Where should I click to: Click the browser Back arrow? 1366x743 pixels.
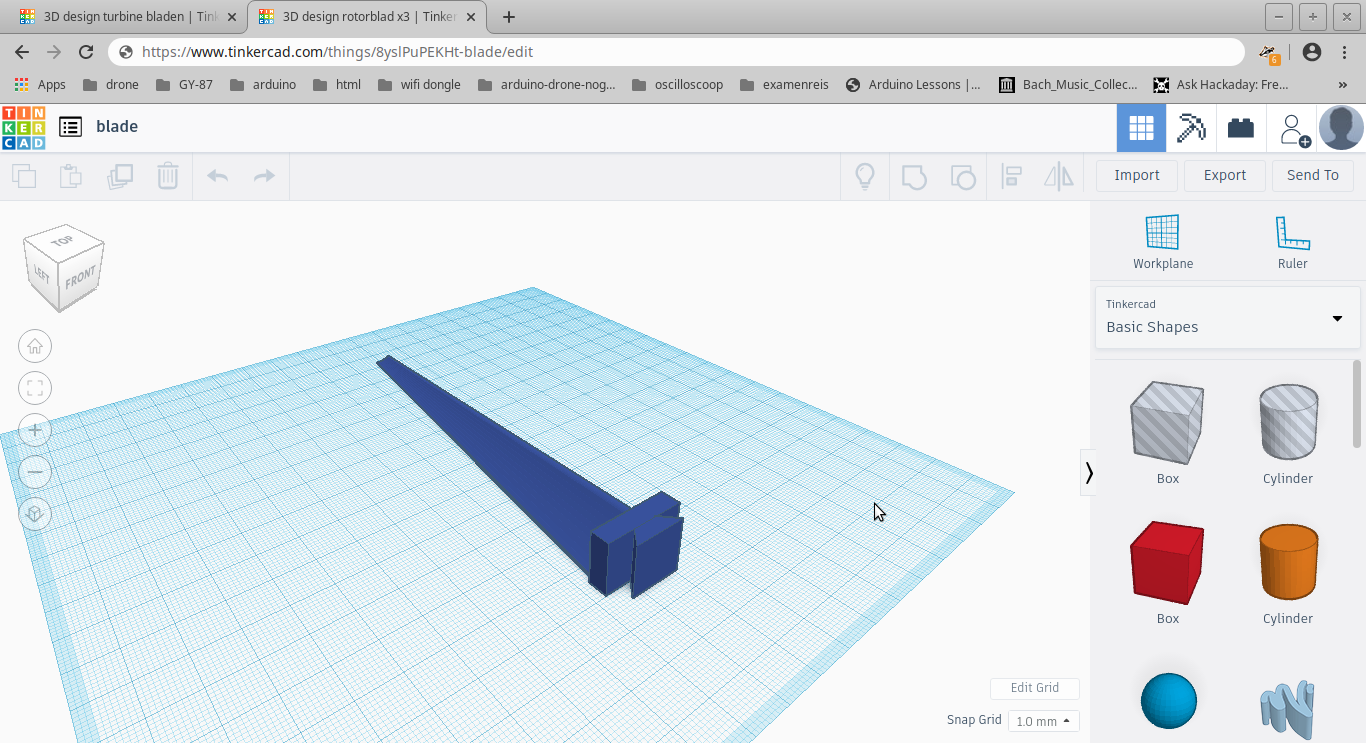click(22, 52)
